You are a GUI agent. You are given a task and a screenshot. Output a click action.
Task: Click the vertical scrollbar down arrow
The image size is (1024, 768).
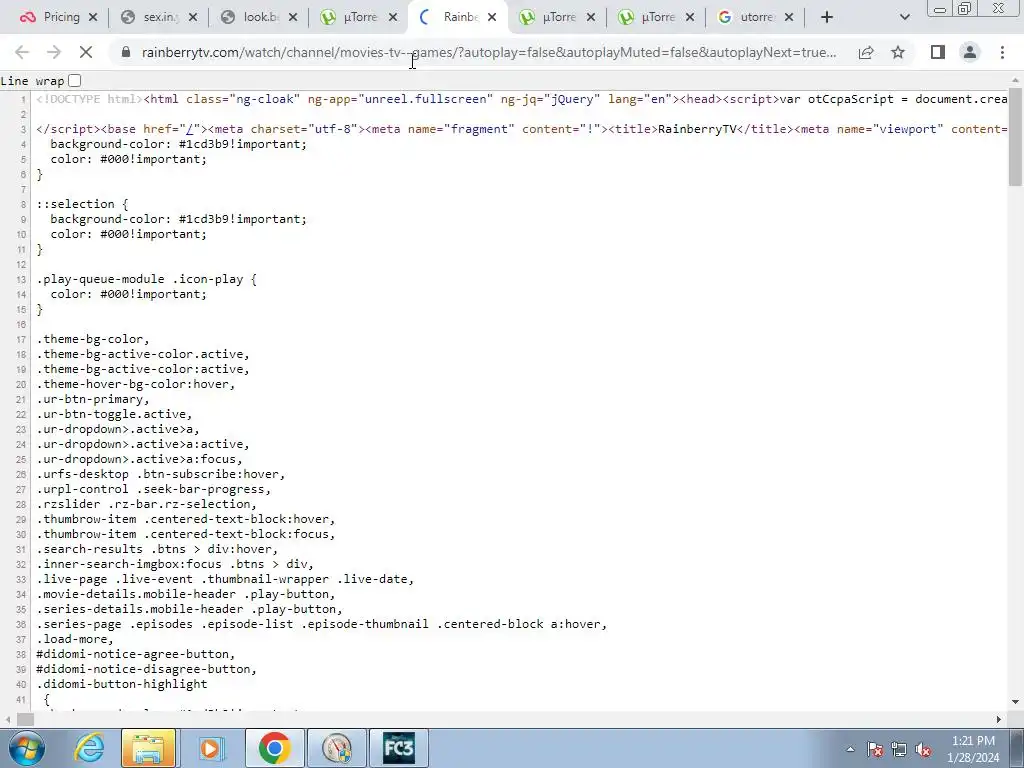coord(1015,702)
